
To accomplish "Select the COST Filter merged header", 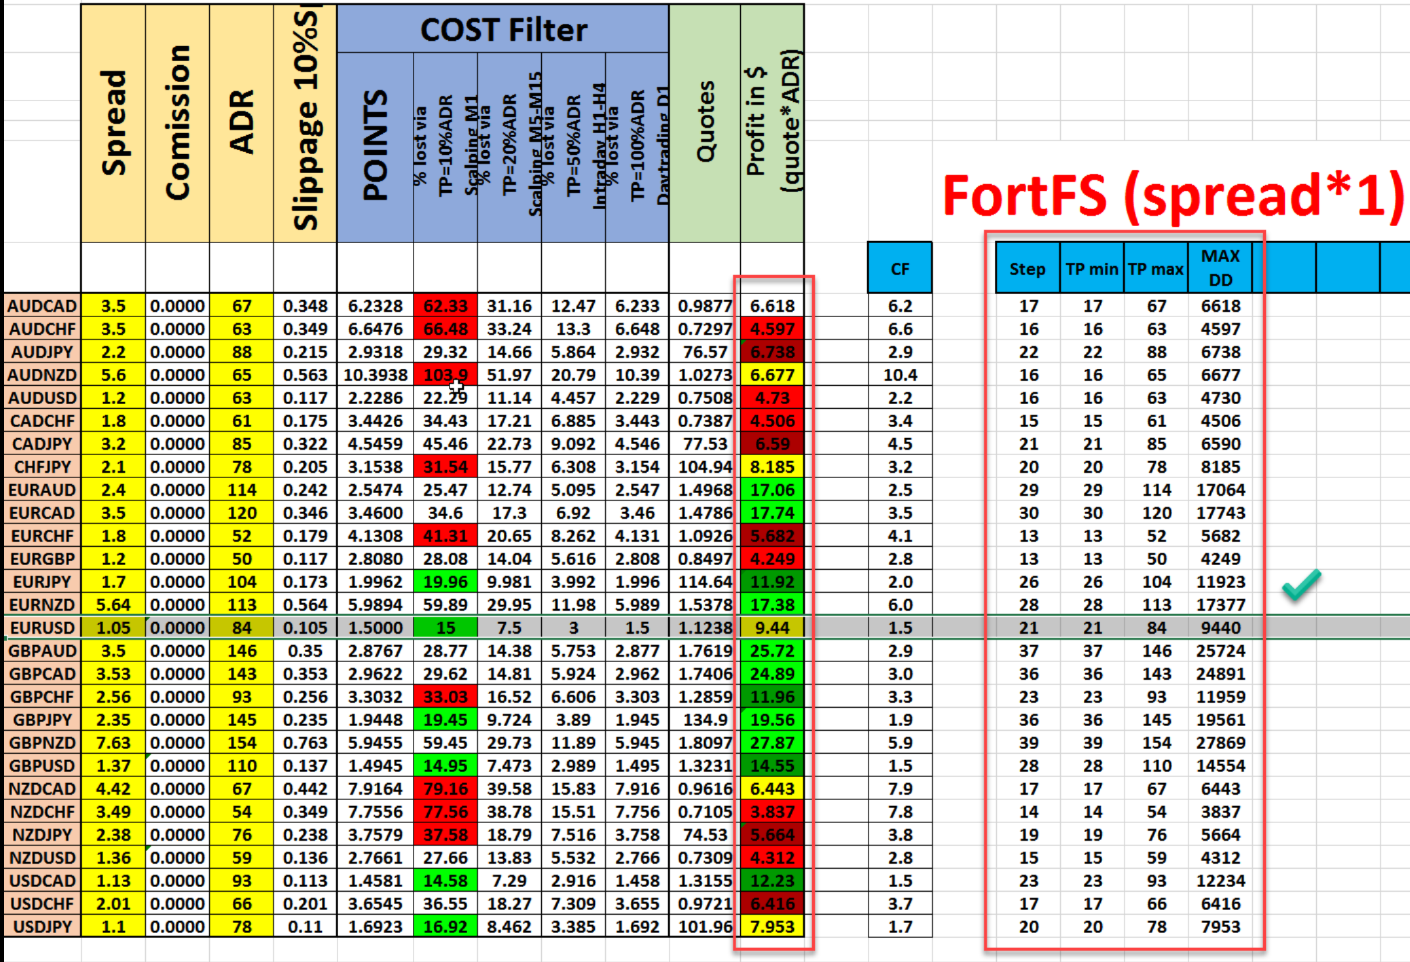I will 503,29.
